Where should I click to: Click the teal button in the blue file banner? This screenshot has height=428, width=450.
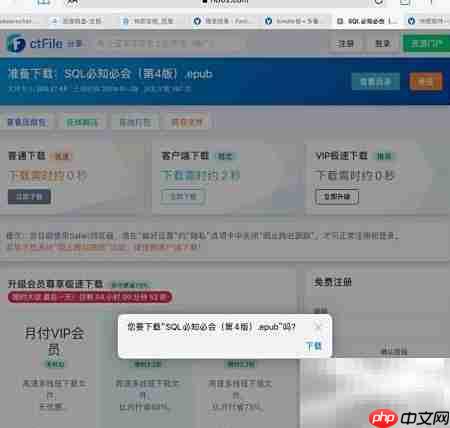click(376, 82)
